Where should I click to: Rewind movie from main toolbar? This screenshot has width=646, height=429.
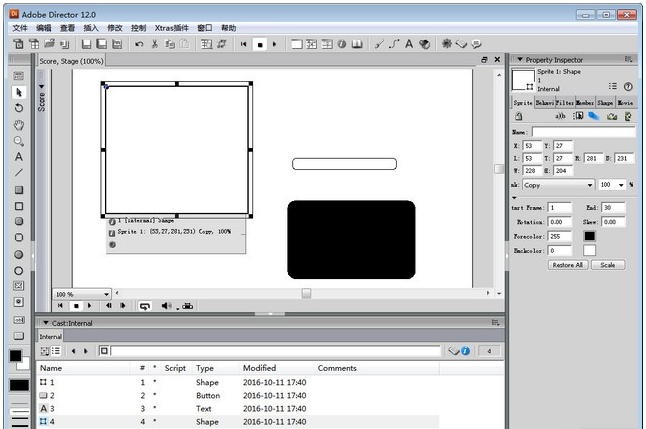[243, 44]
